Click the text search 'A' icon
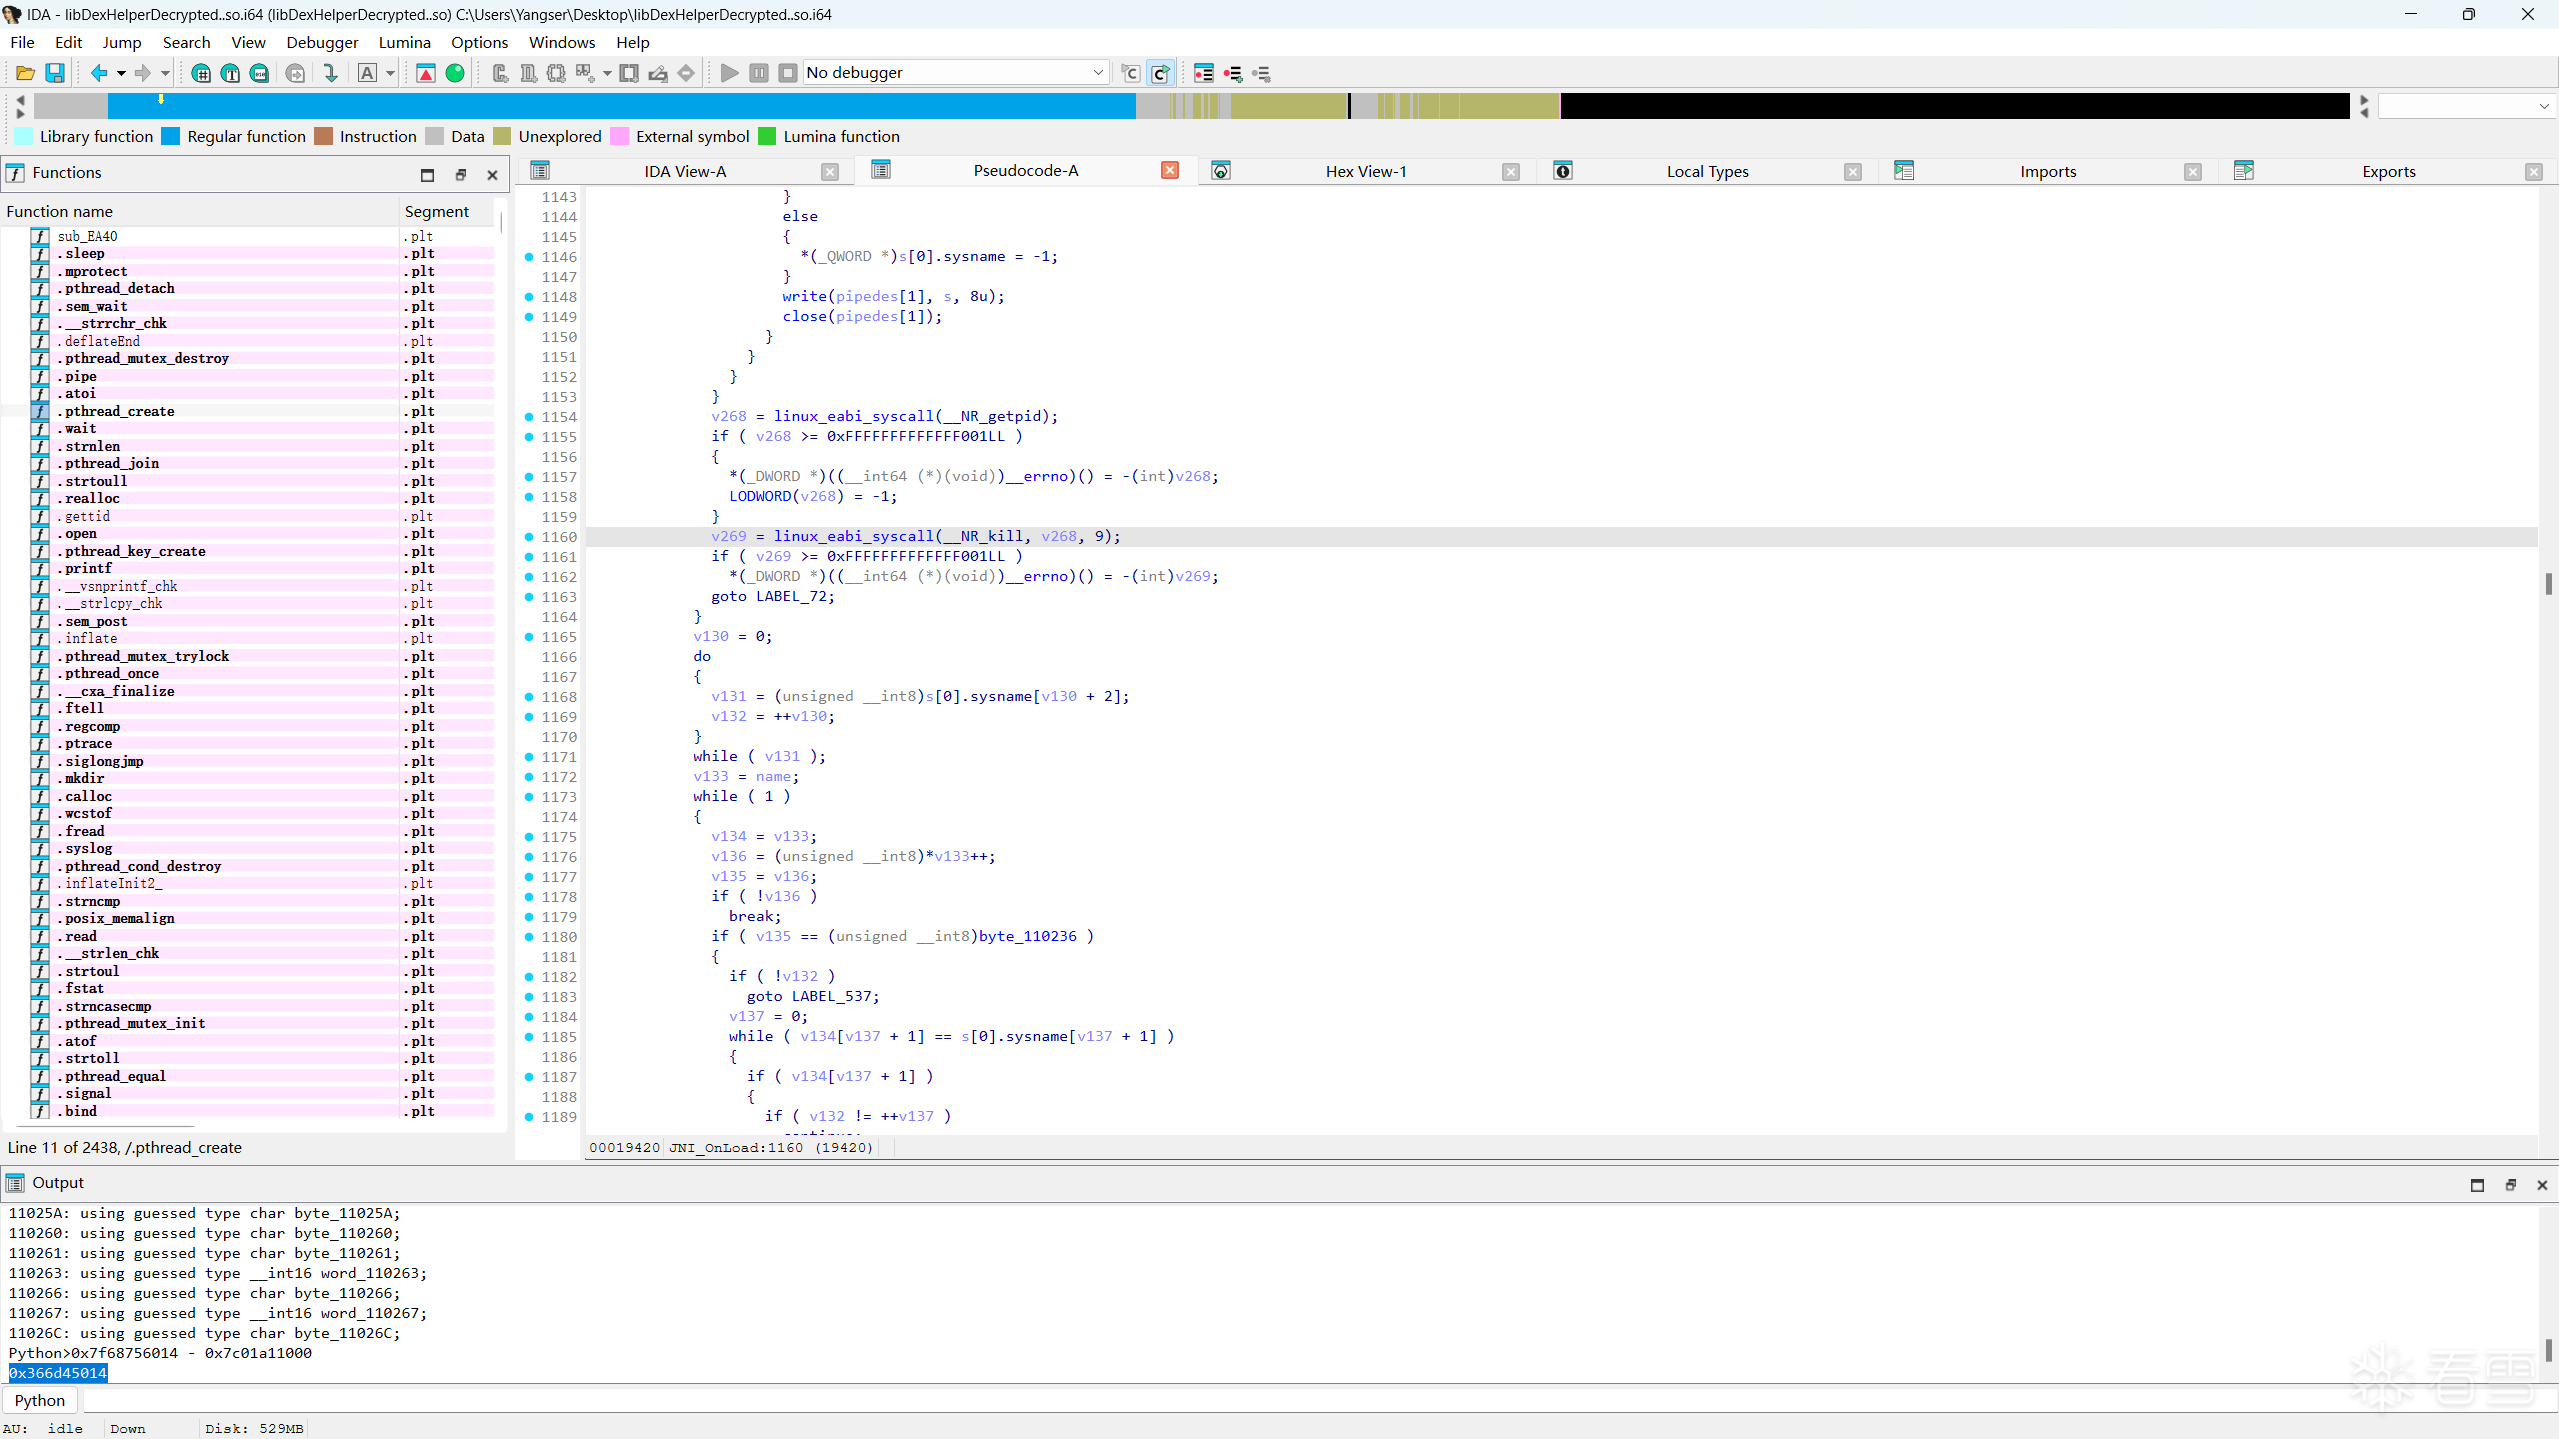The width and height of the screenshot is (2559, 1439). 368,73
